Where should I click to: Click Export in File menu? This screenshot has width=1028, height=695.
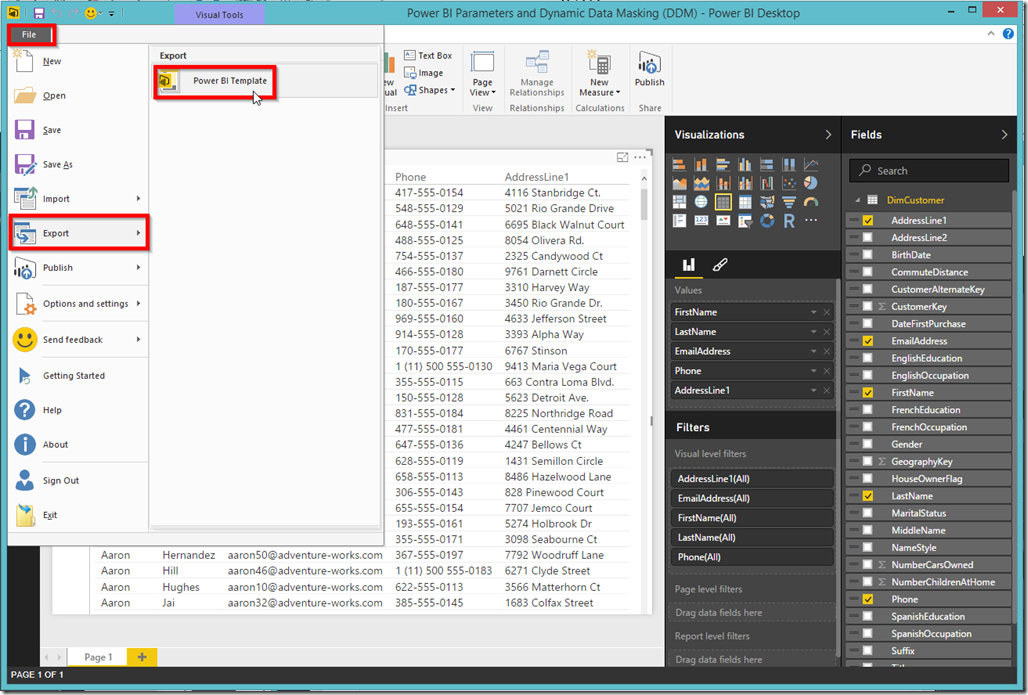coord(79,233)
